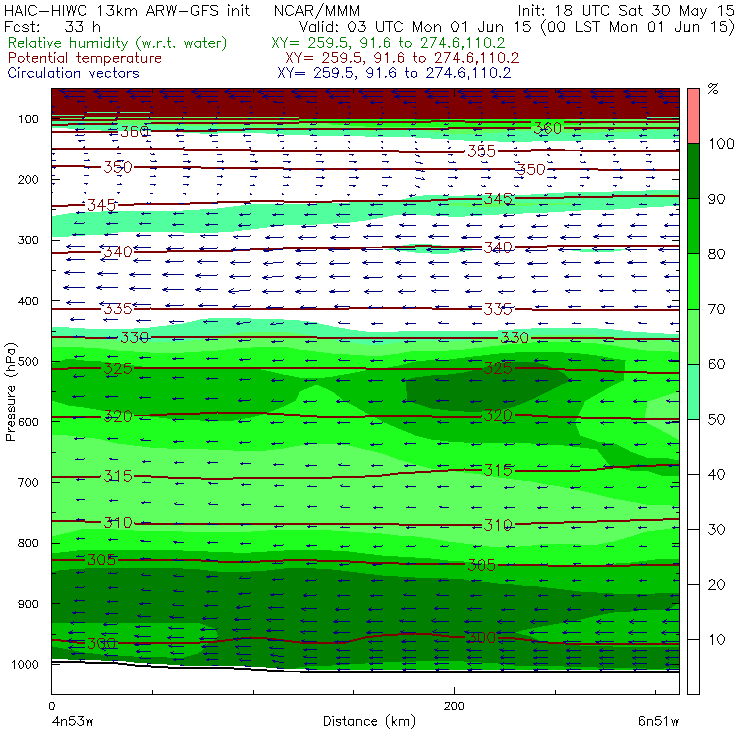Click the green XY coordinates line

[388, 43]
